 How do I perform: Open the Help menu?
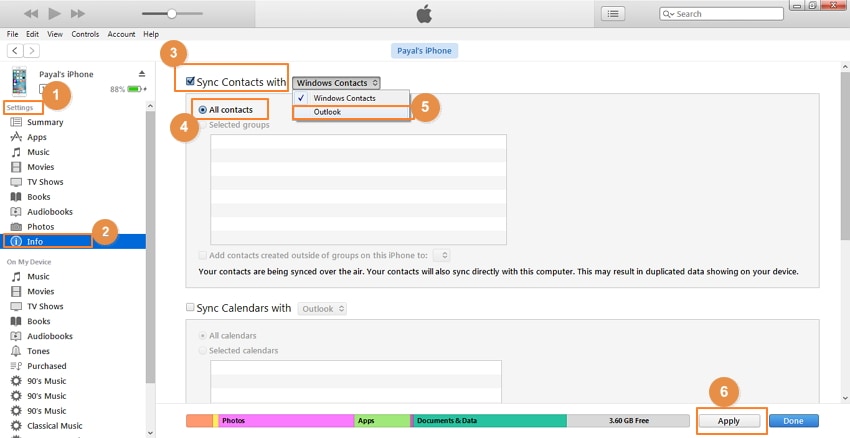click(x=151, y=34)
